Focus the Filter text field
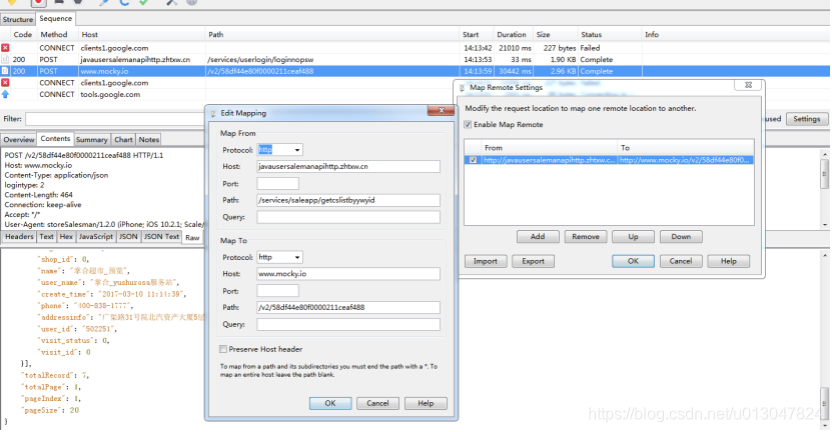The image size is (832, 432). tap(115, 119)
